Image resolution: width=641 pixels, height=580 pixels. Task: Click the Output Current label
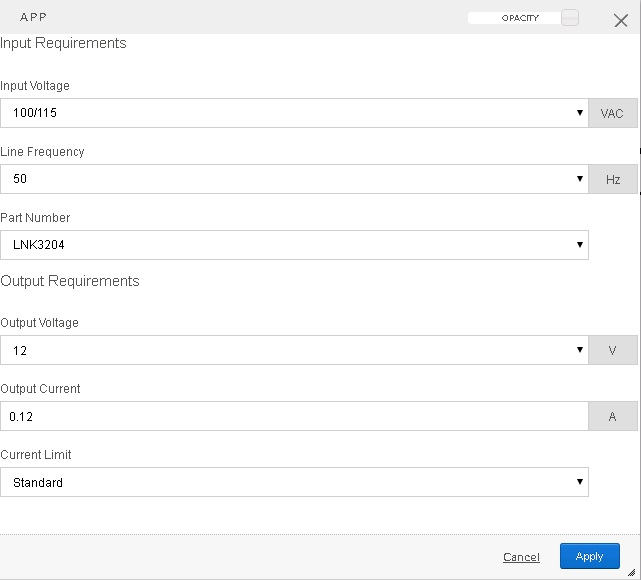40,389
